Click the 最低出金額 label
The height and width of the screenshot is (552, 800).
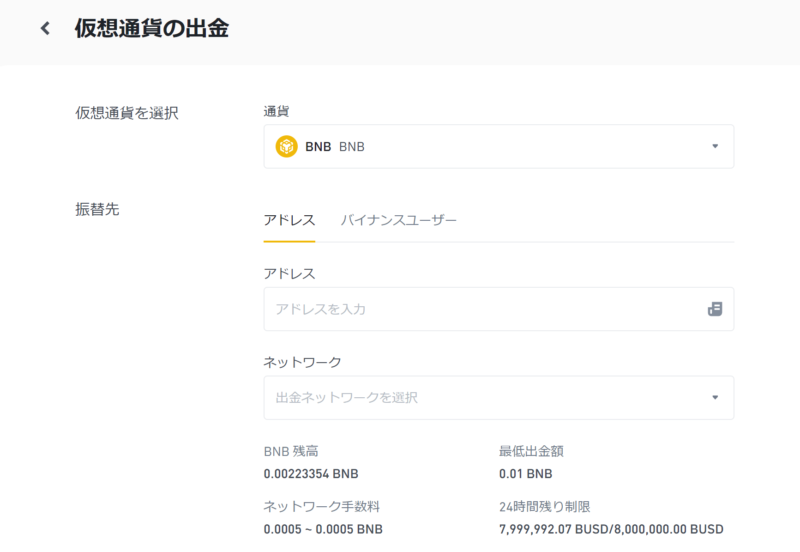point(531,451)
